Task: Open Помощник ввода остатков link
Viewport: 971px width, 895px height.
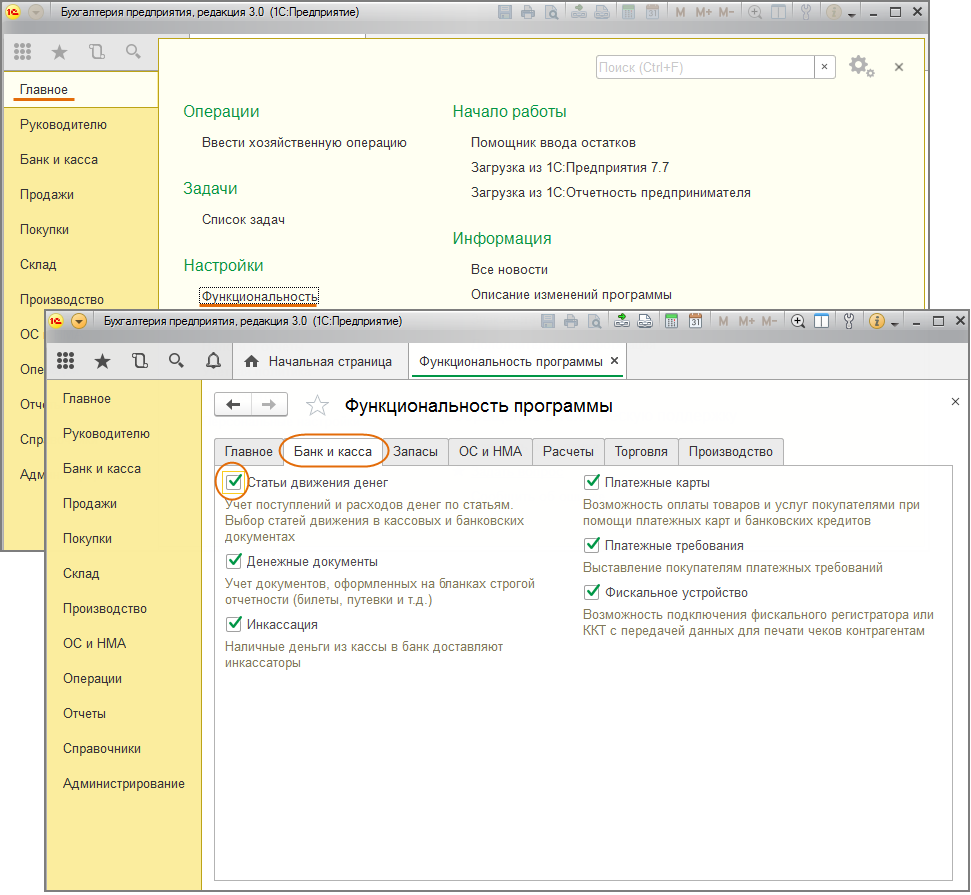Action: [x=553, y=143]
